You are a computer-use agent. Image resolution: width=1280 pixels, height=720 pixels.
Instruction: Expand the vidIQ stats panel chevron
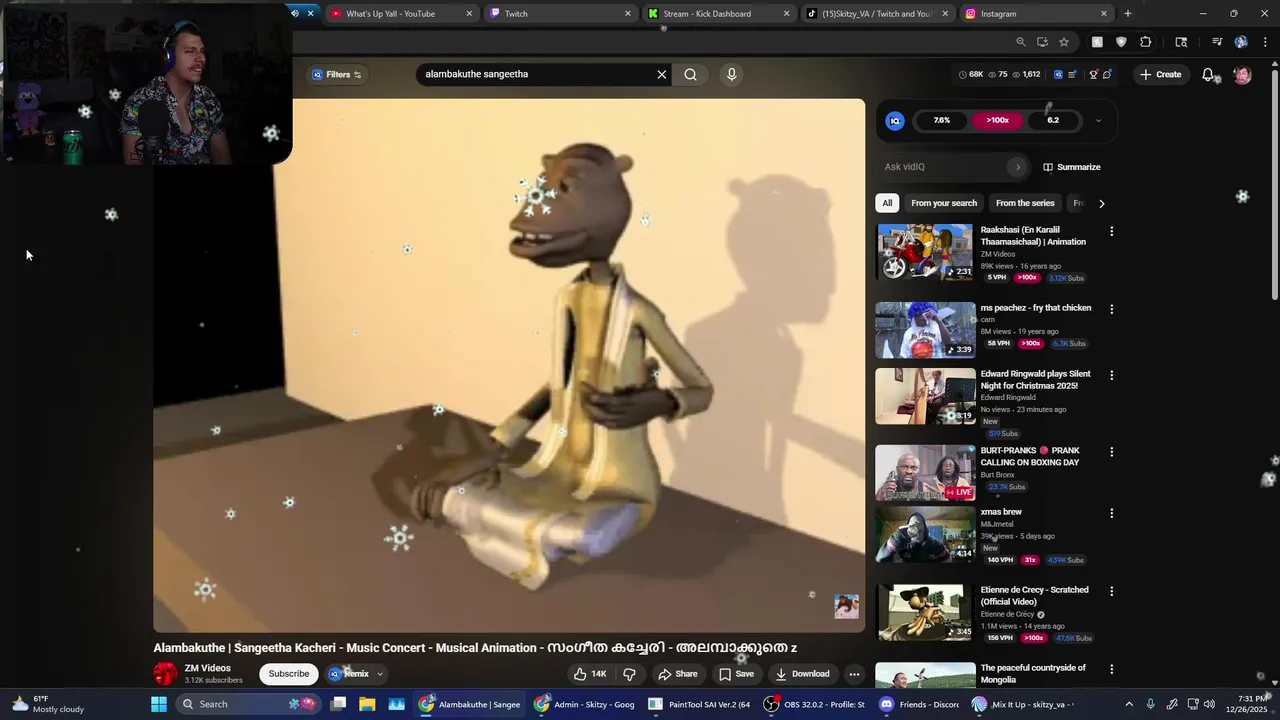pyautogui.click(x=1098, y=120)
